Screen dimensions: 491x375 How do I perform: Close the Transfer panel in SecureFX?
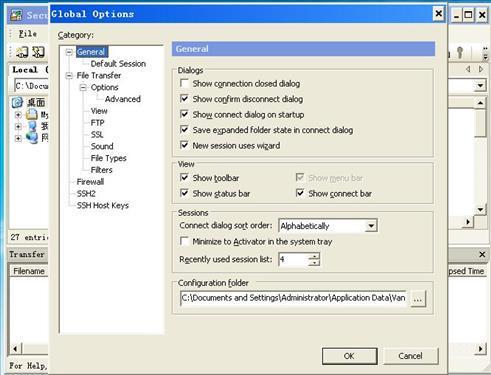pyautogui.click(x=482, y=254)
